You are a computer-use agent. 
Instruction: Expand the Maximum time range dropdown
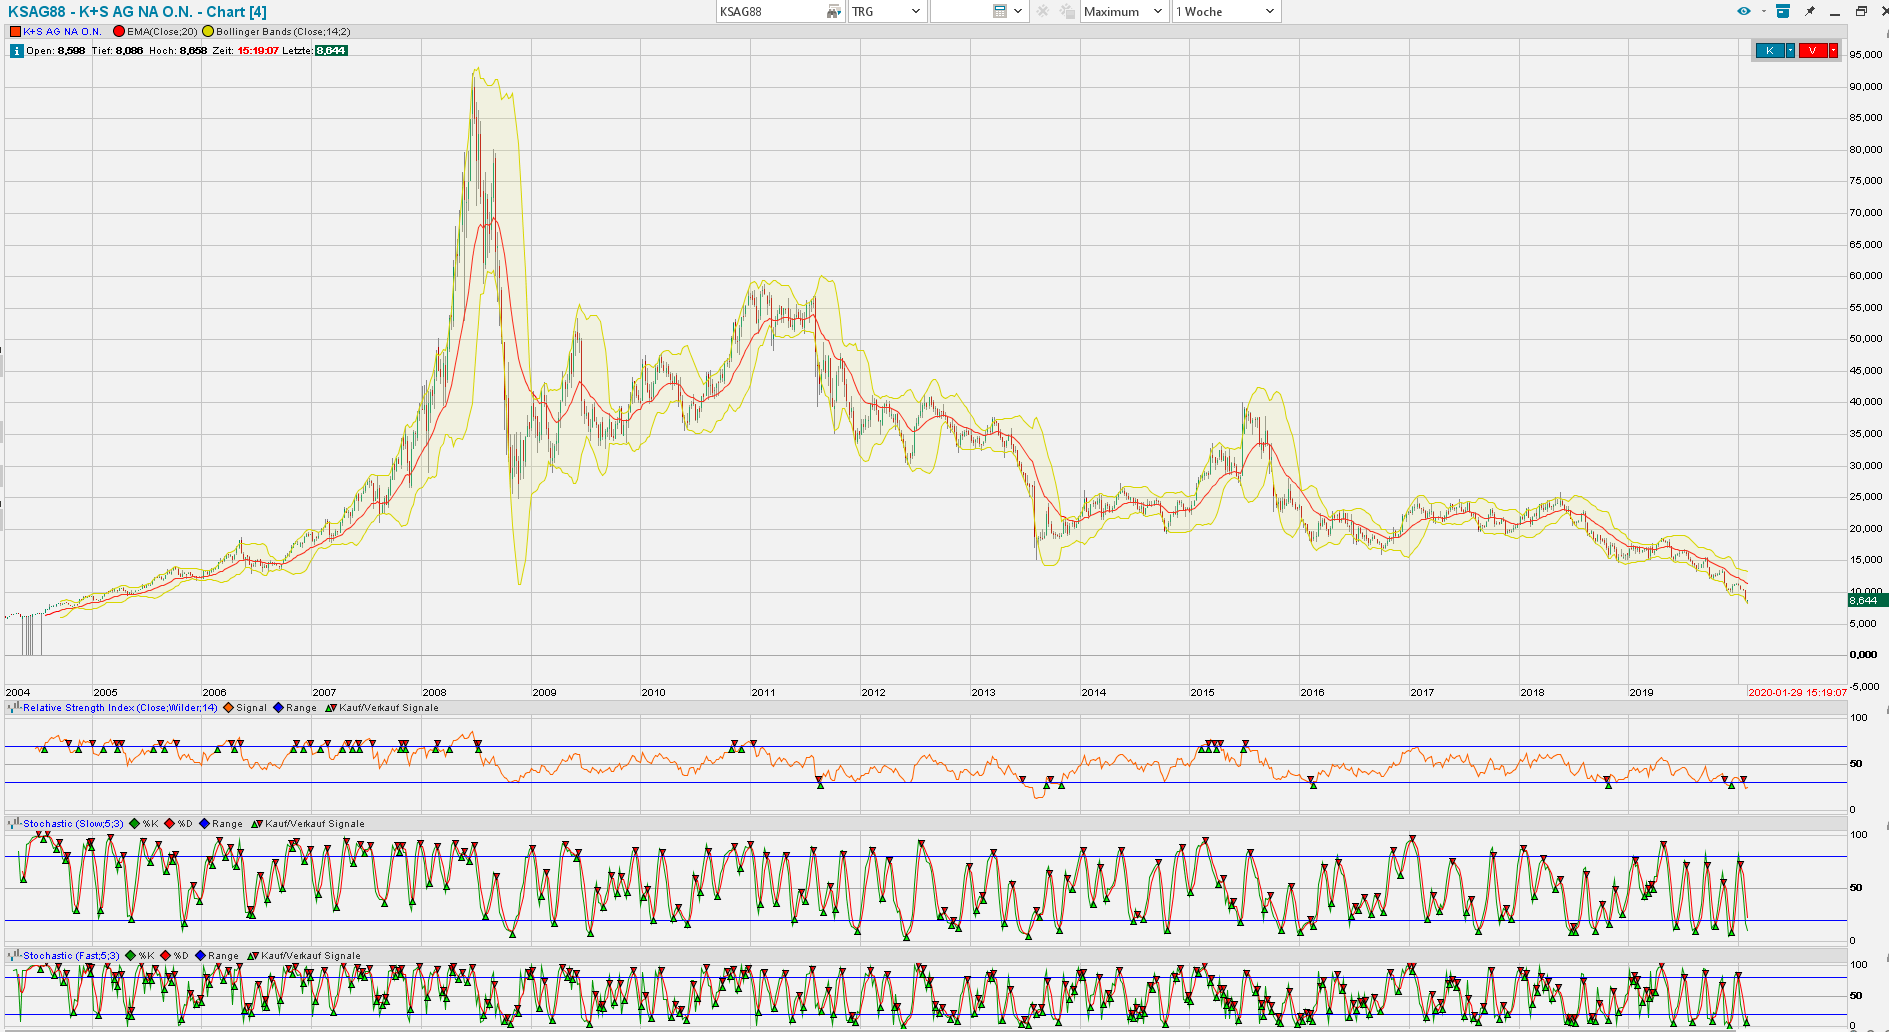1124,12
